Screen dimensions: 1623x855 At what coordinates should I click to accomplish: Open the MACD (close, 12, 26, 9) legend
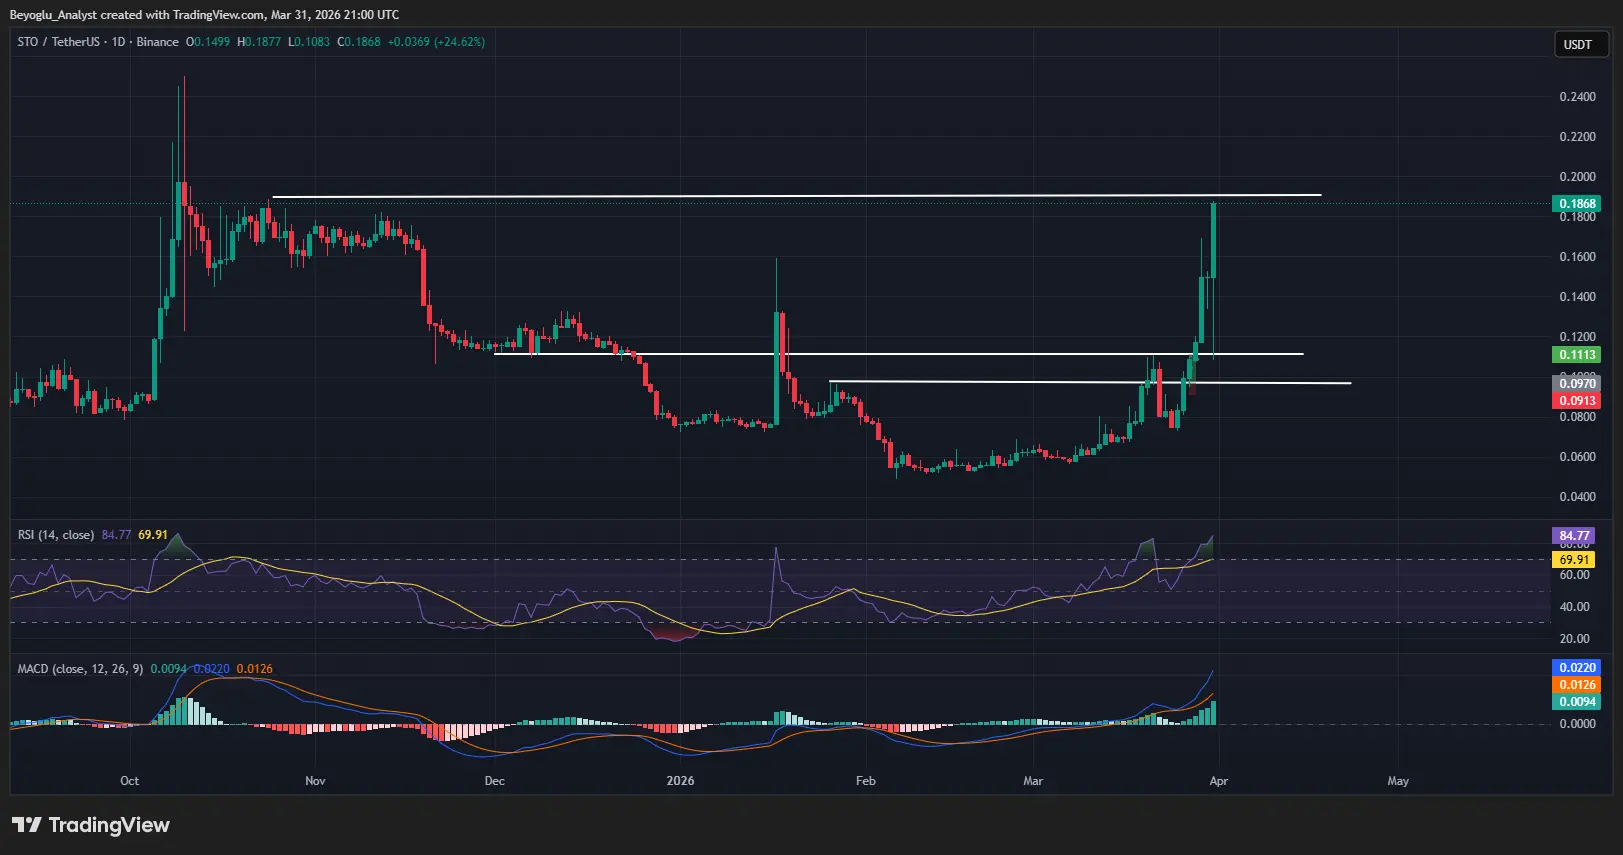(x=80, y=669)
